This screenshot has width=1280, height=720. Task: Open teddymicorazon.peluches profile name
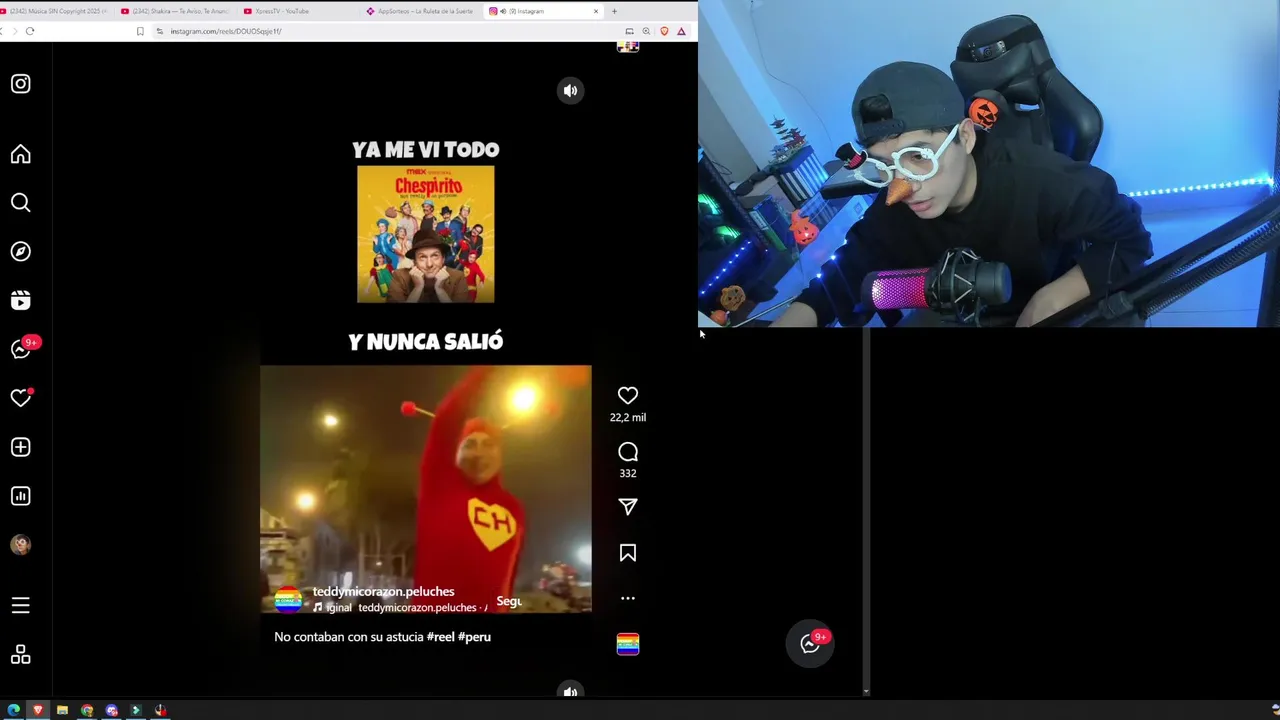click(383, 592)
